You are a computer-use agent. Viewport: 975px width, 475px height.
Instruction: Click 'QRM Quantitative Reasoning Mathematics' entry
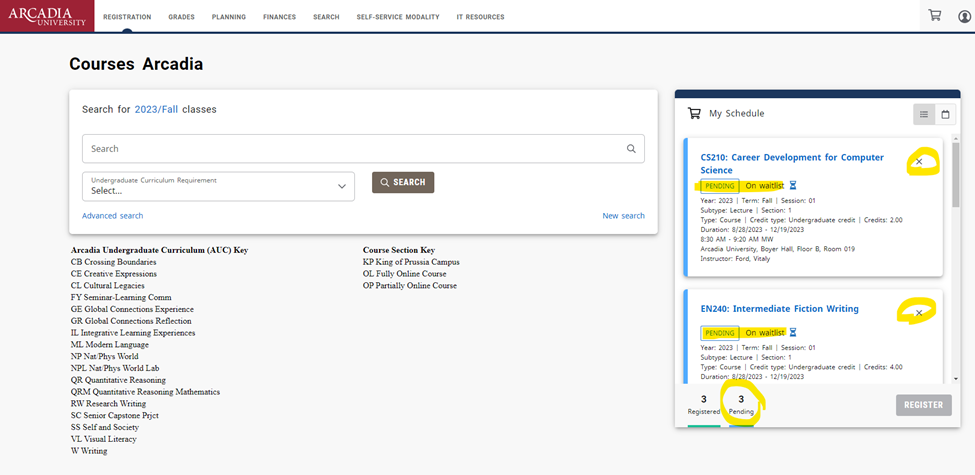pos(146,392)
